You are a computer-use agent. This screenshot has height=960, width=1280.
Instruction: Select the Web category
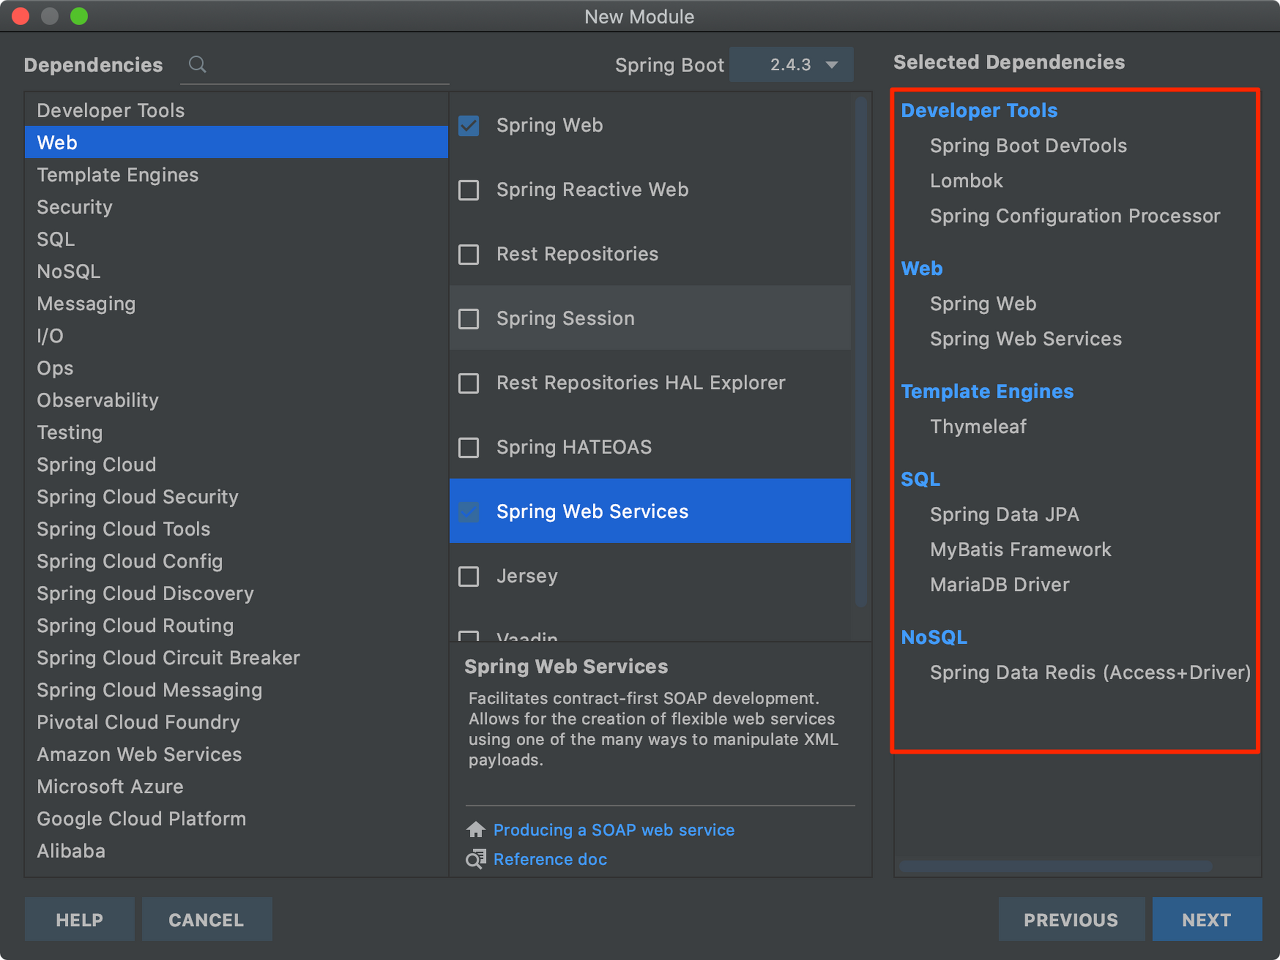pyautogui.click(x=236, y=142)
